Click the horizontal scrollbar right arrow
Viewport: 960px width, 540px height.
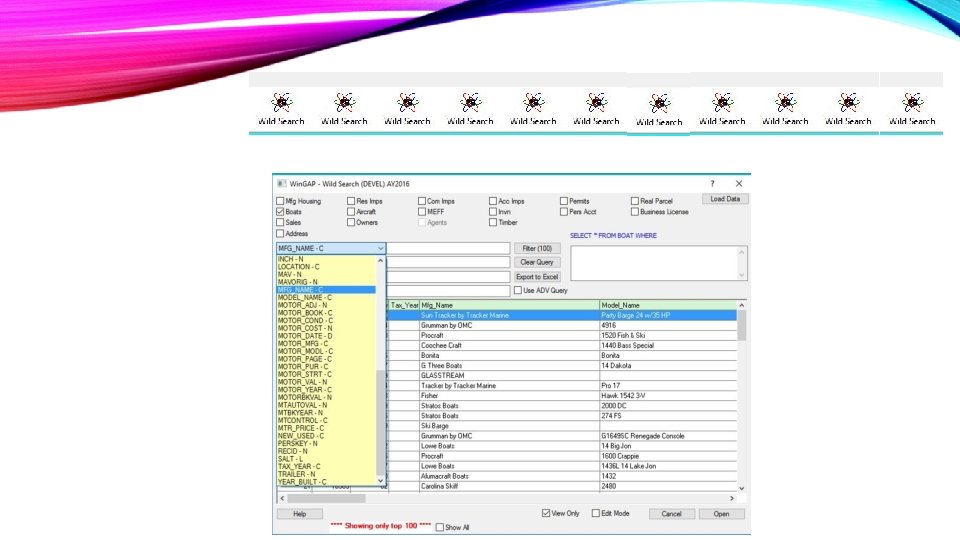[x=732, y=498]
